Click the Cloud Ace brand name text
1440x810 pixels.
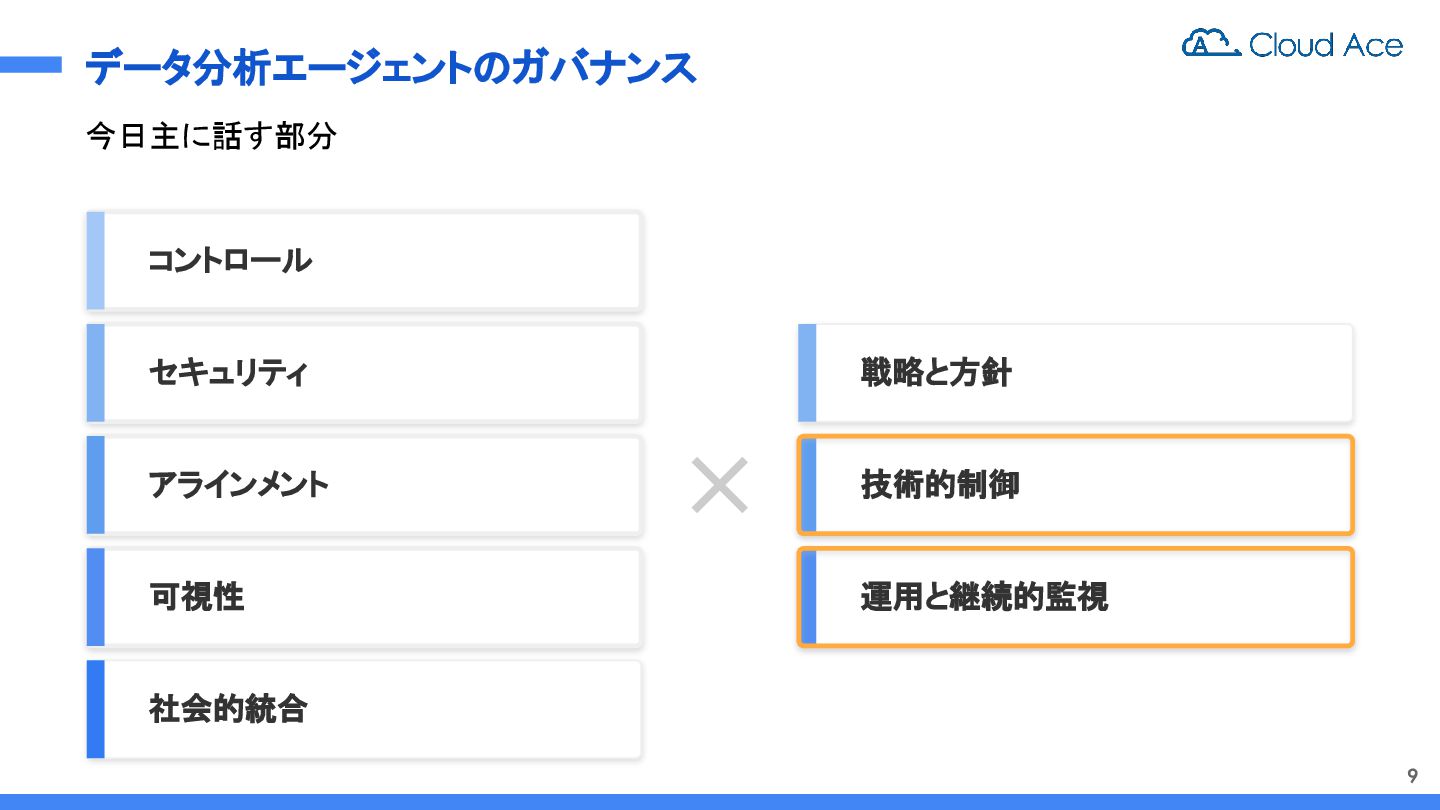coord(1325,45)
